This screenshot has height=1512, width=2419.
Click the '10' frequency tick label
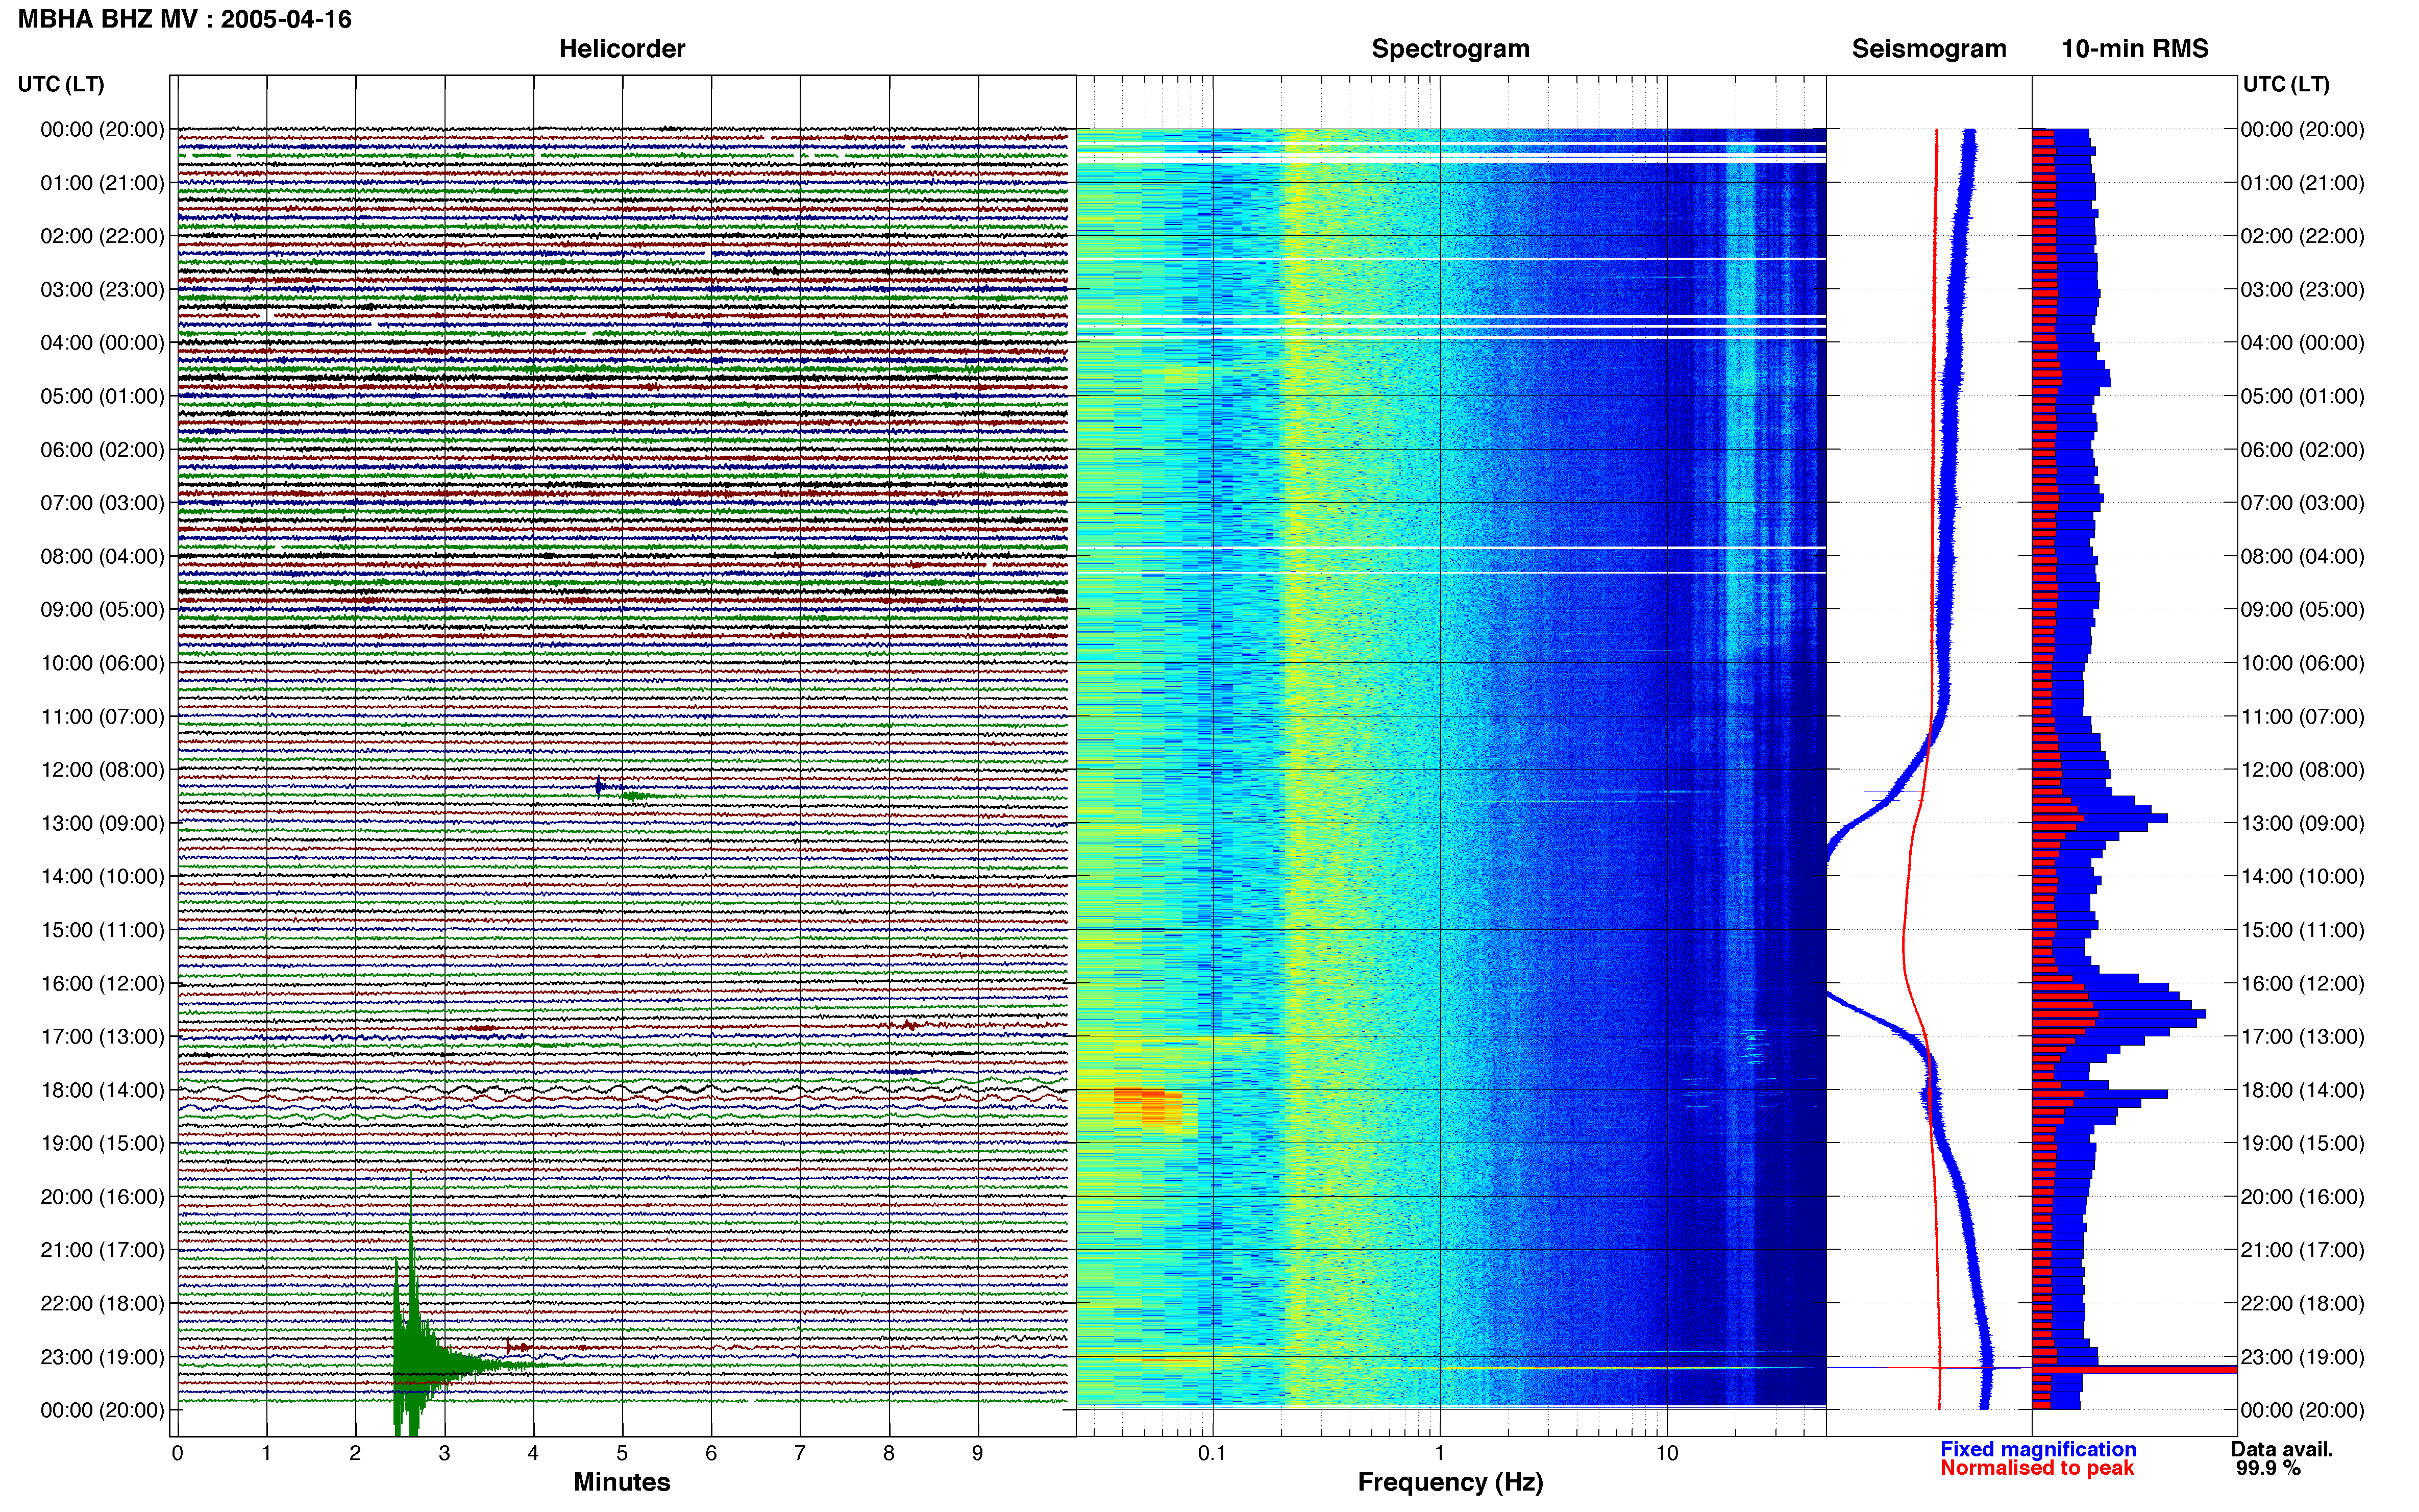(1666, 1453)
